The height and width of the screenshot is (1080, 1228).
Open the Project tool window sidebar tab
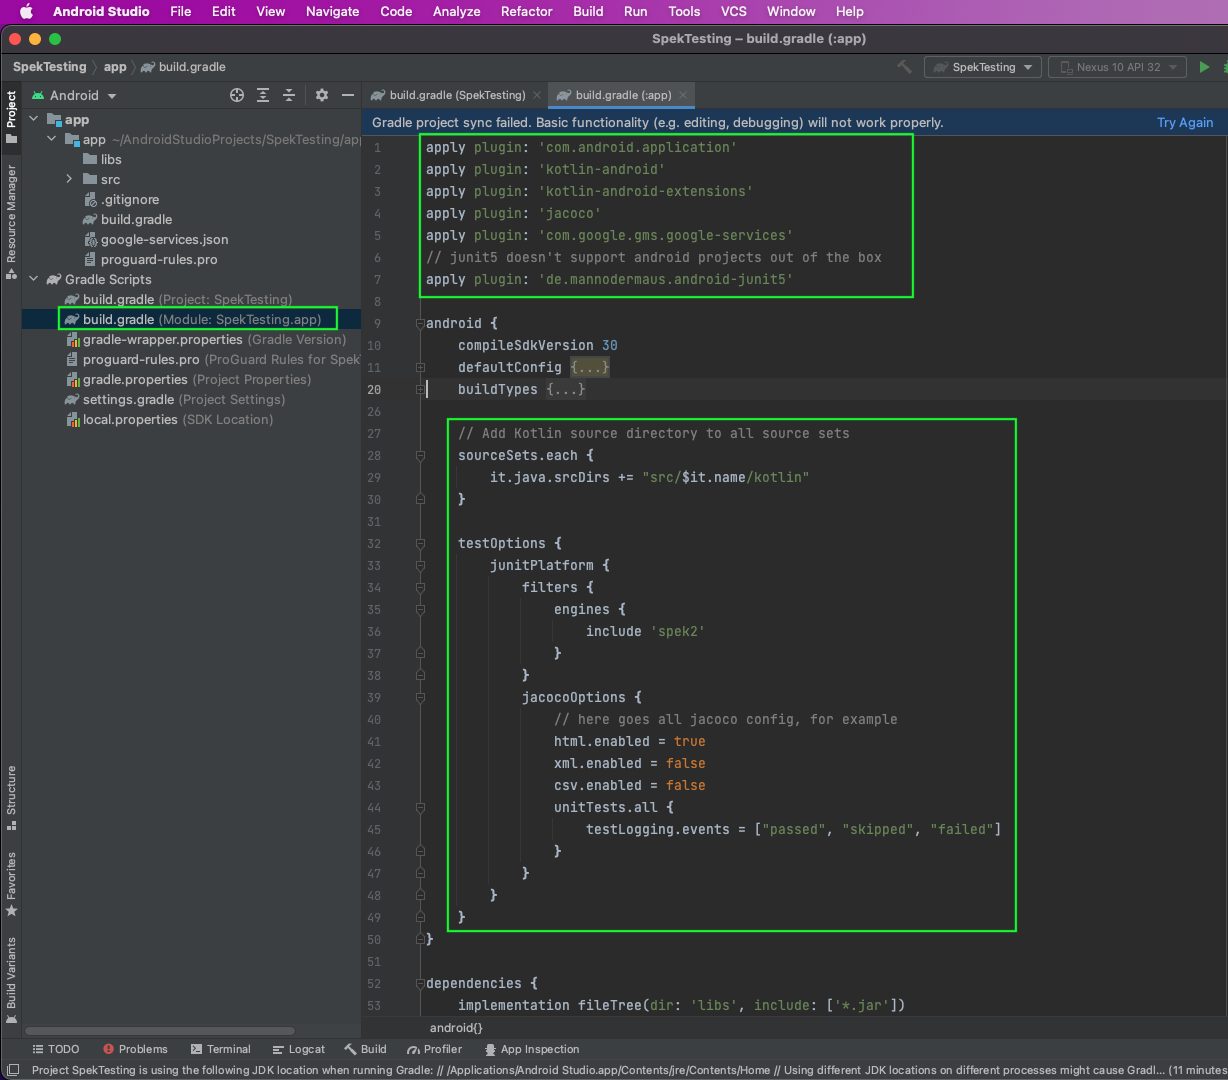pyautogui.click(x=11, y=118)
